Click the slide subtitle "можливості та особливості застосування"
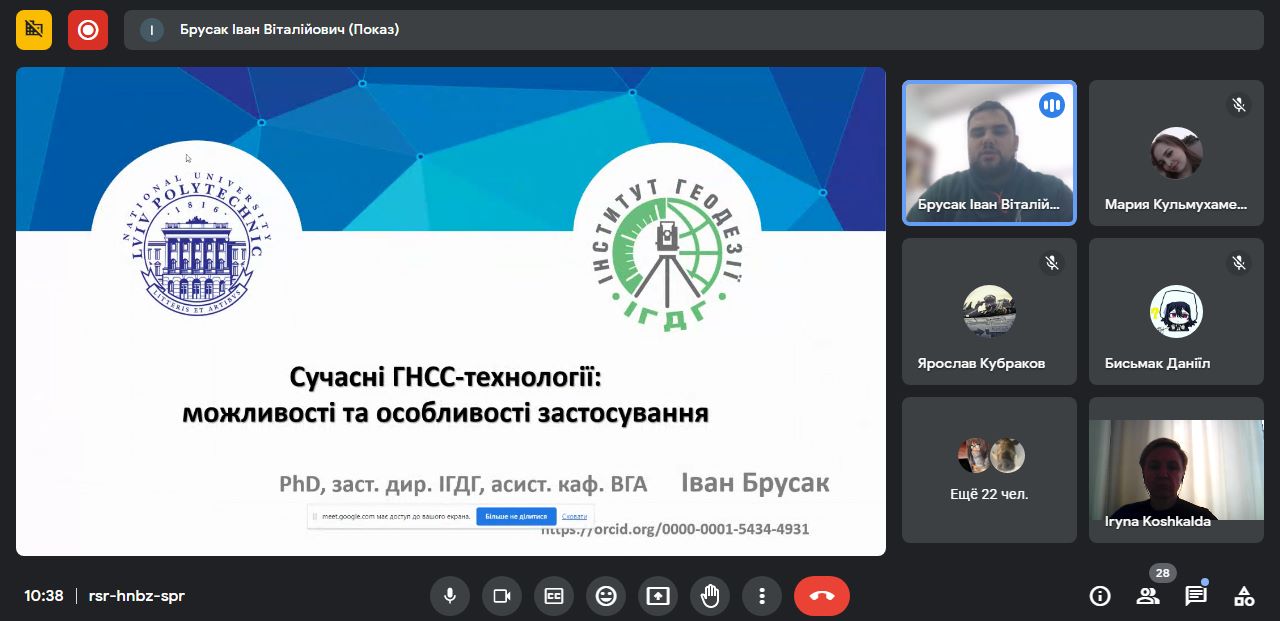This screenshot has height=621, width=1280. pyautogui.click(x=446, y=413)
